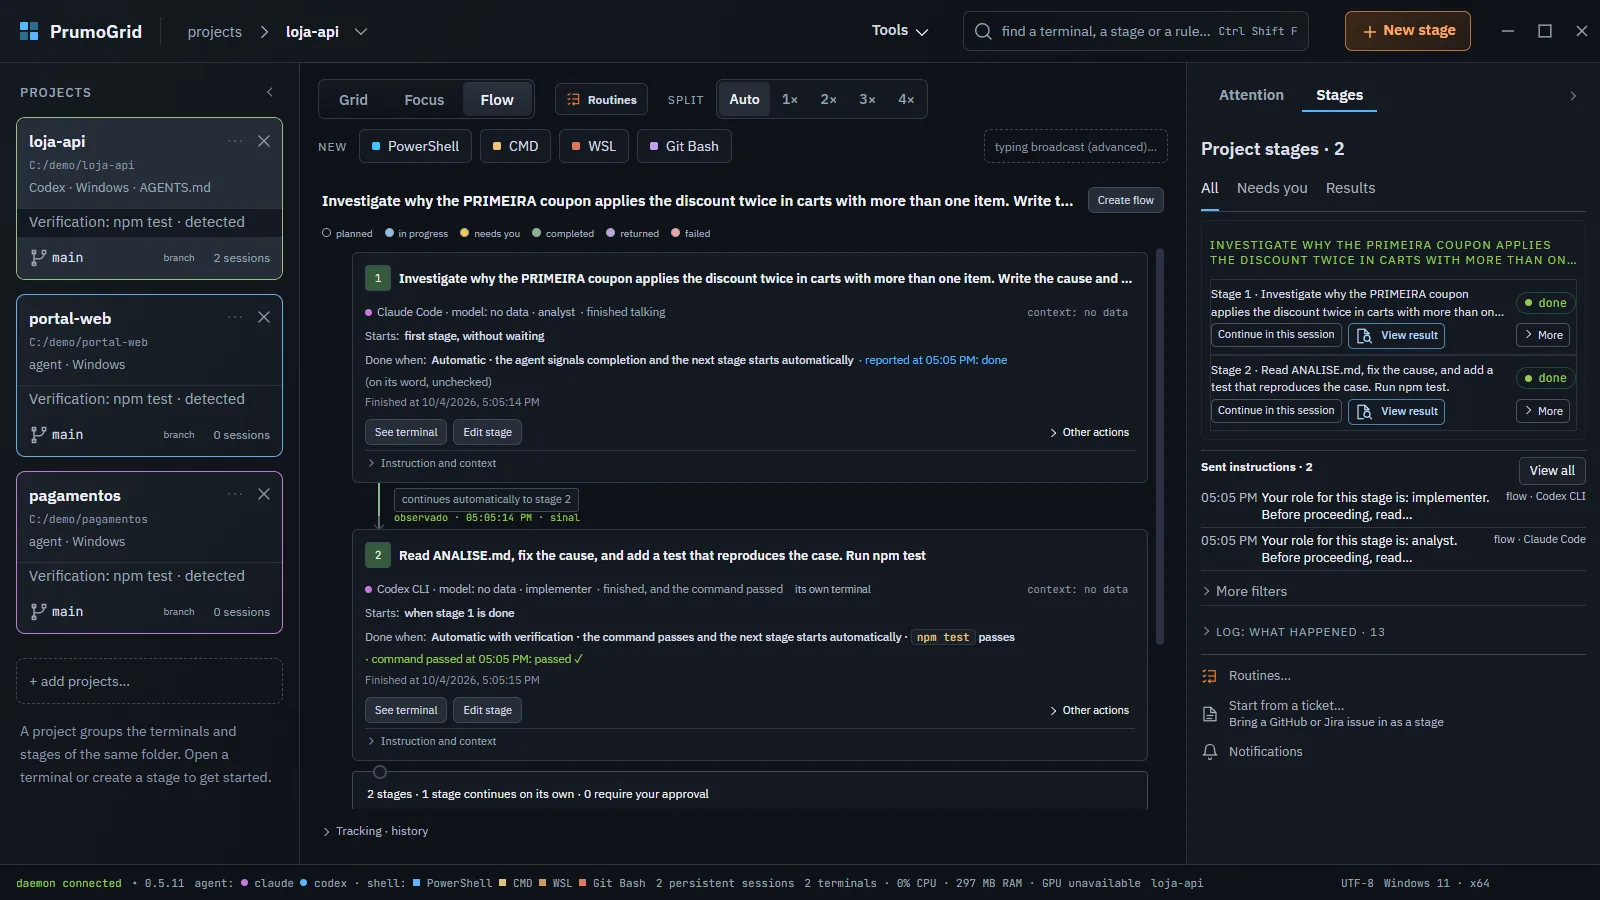Click the main branch icon on portal-web
The image size is (1600, 900).
point(38,434)
